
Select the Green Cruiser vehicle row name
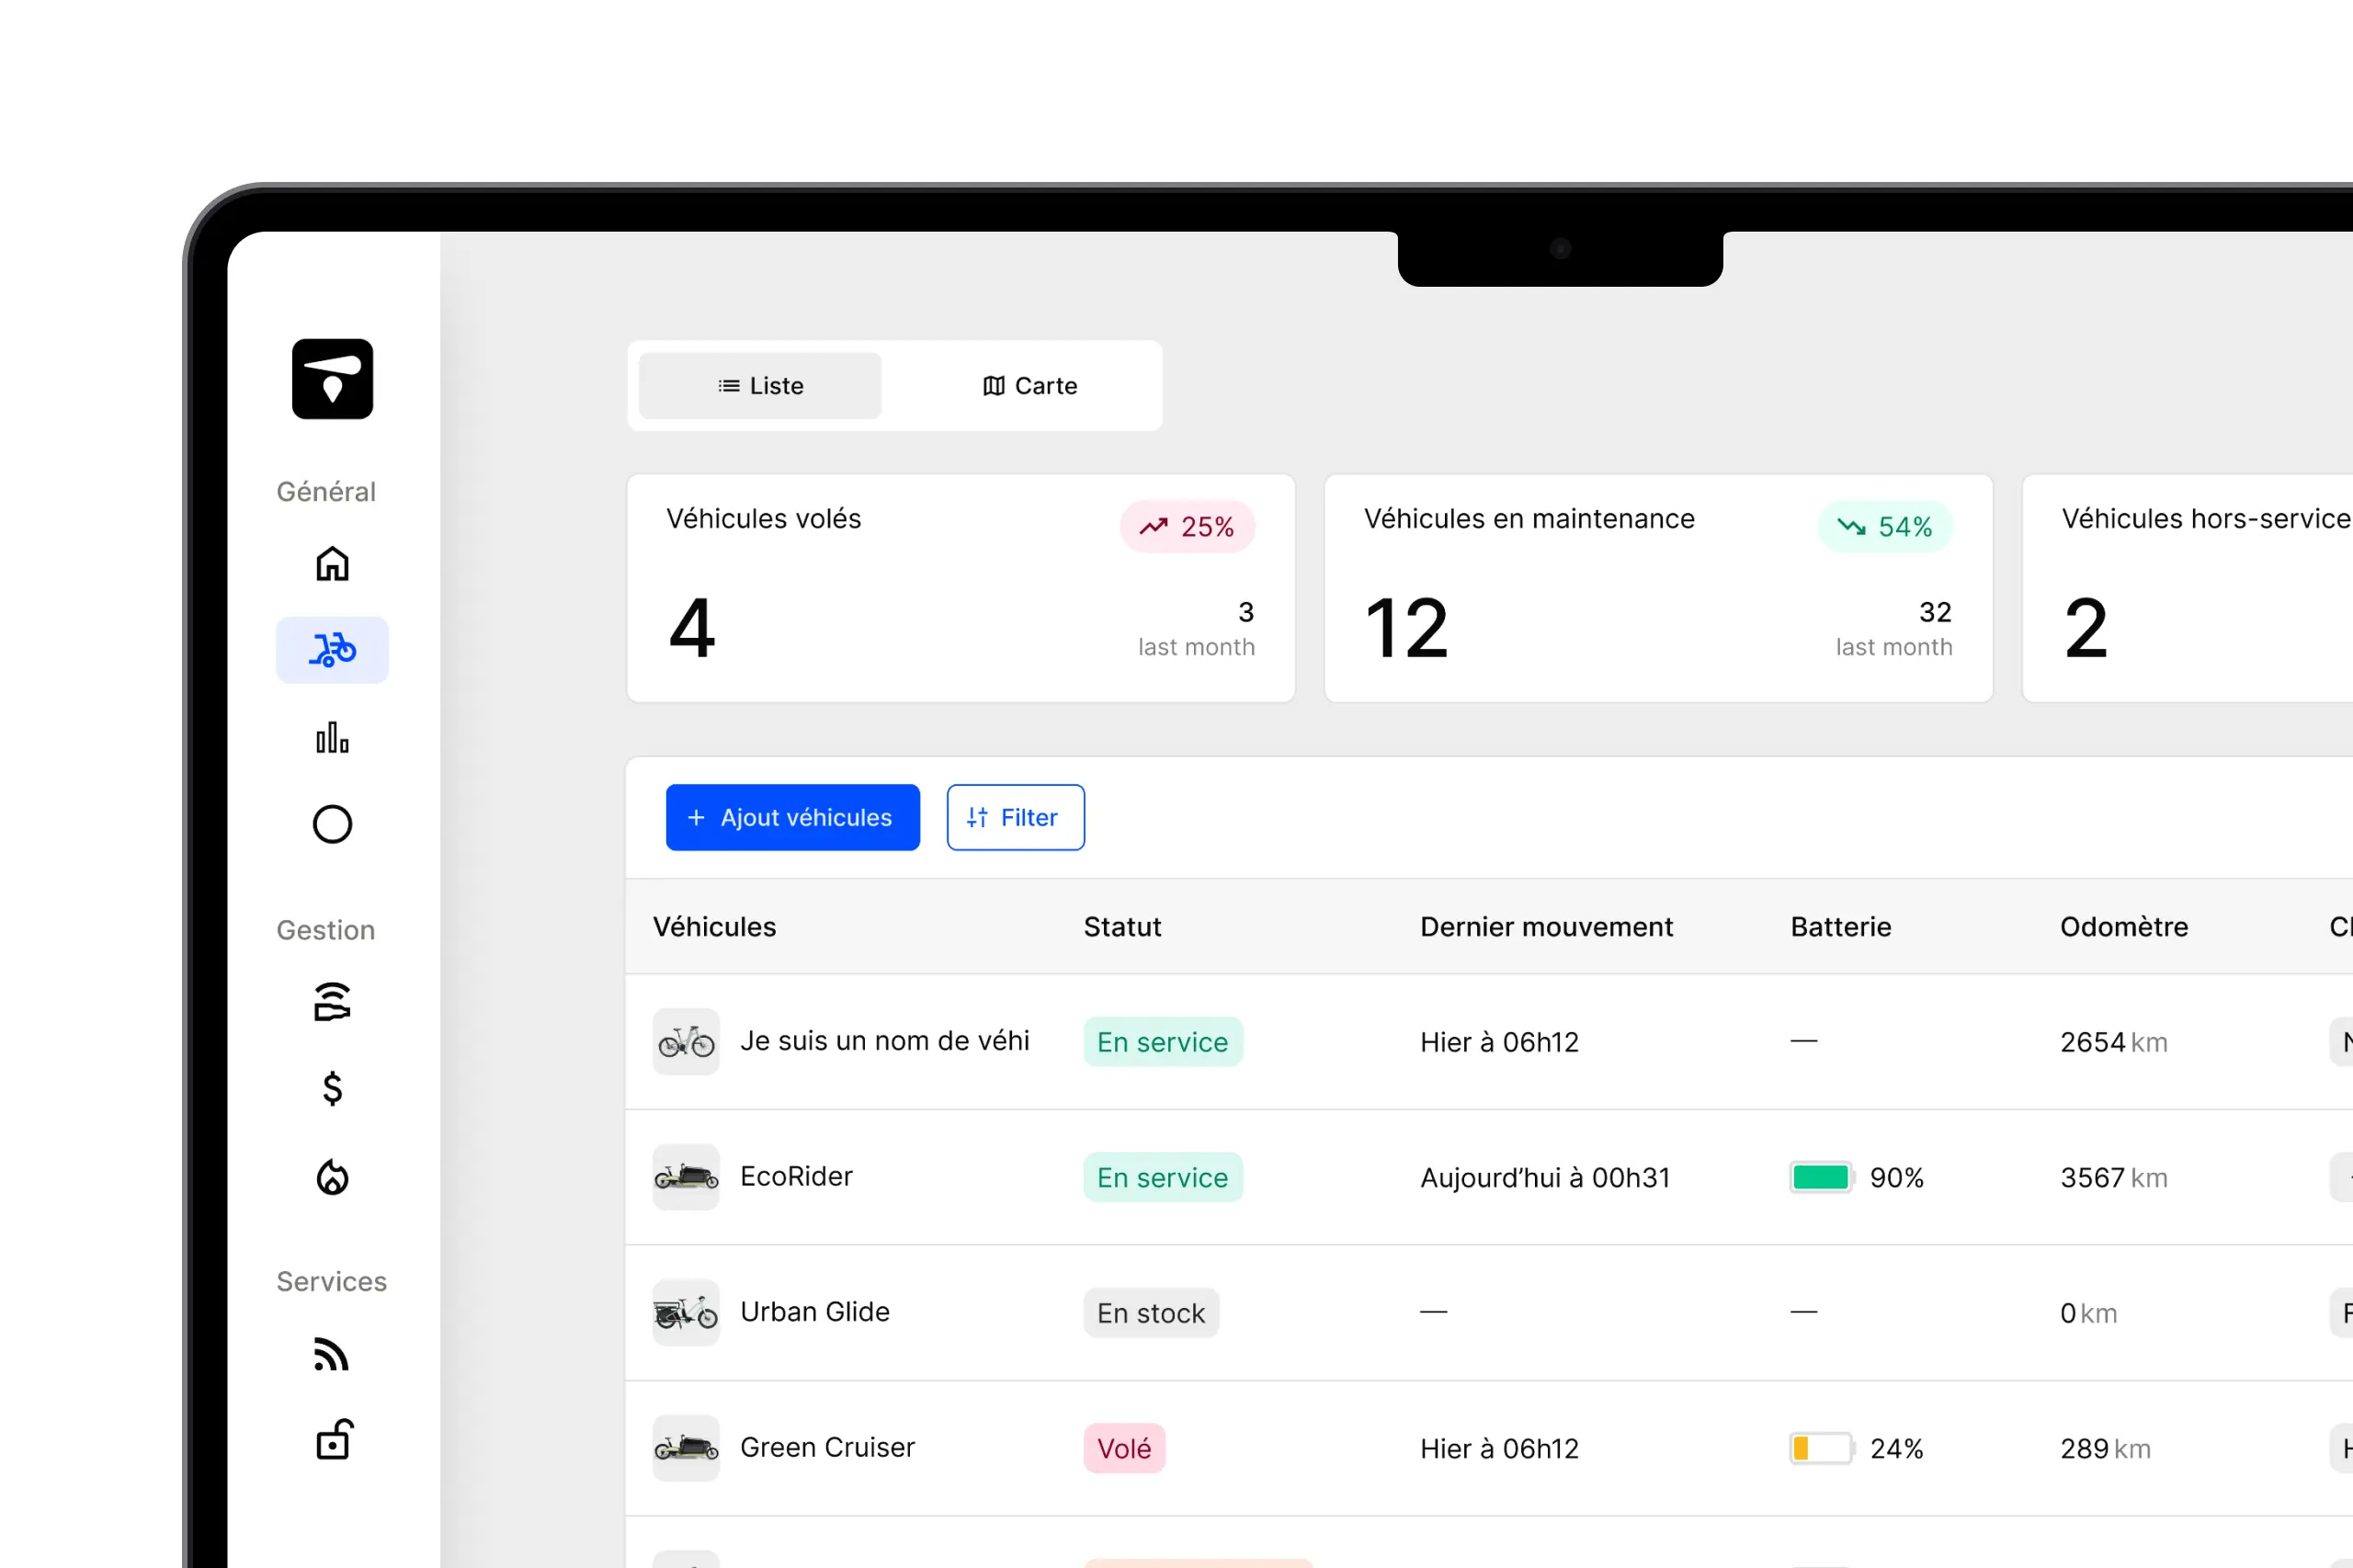click(x=827, y=1447)
